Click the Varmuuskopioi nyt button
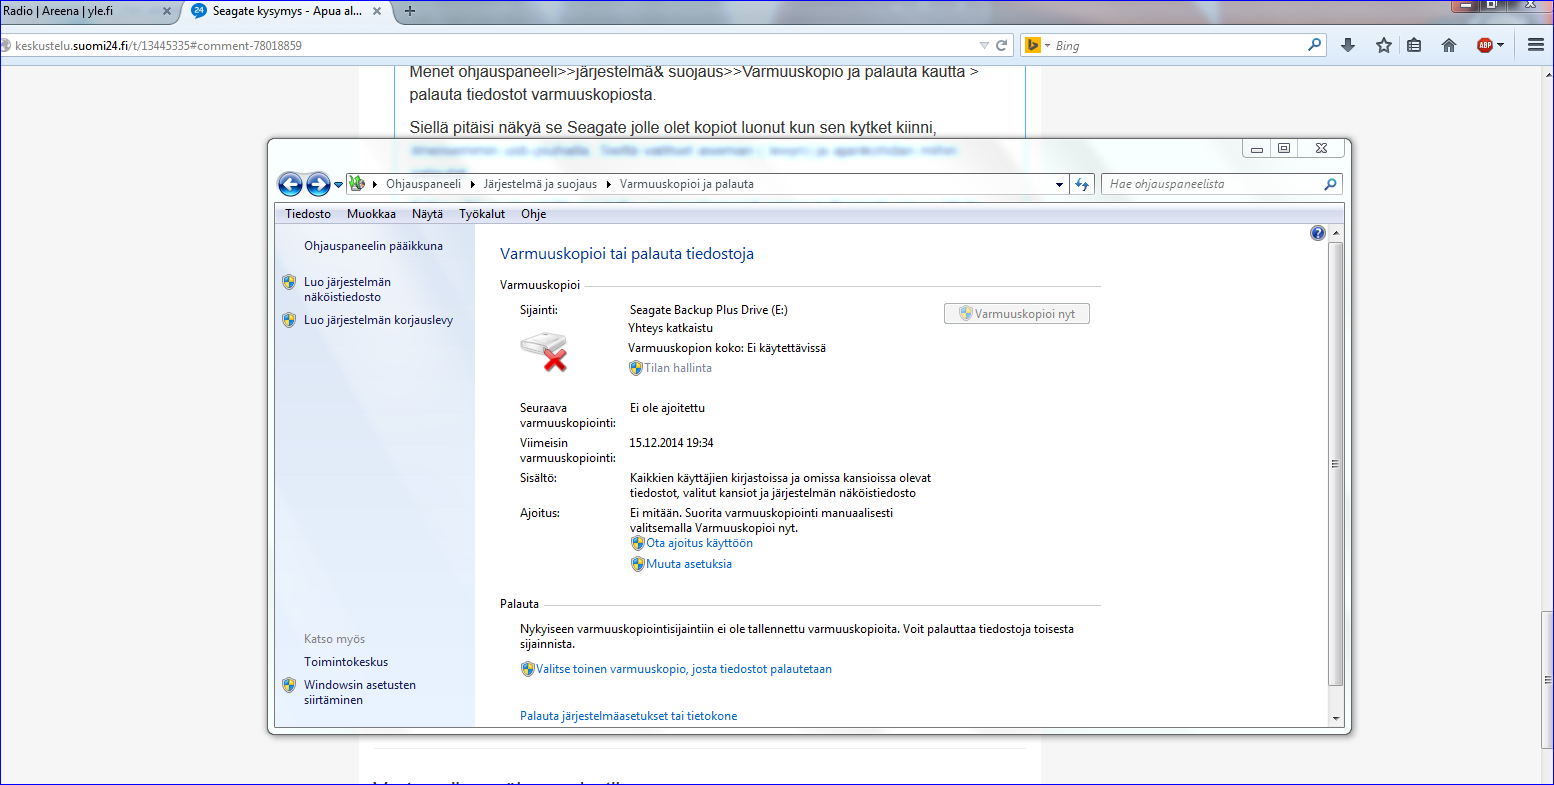This screenshot has height=785, width=1554. (1017, 314)
